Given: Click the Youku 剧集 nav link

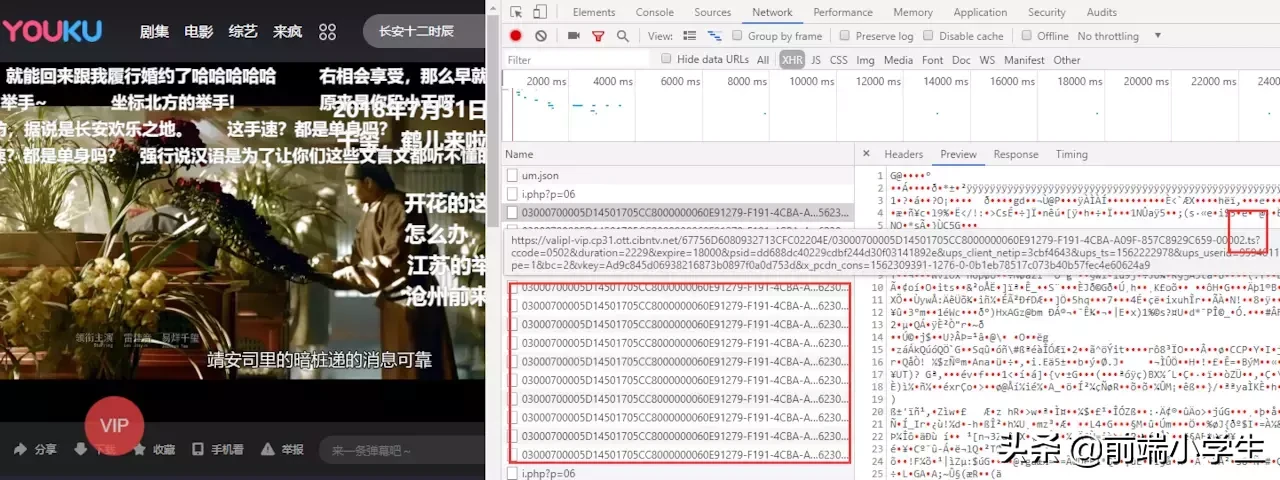Looking at the screenshot, I should 154,32.
